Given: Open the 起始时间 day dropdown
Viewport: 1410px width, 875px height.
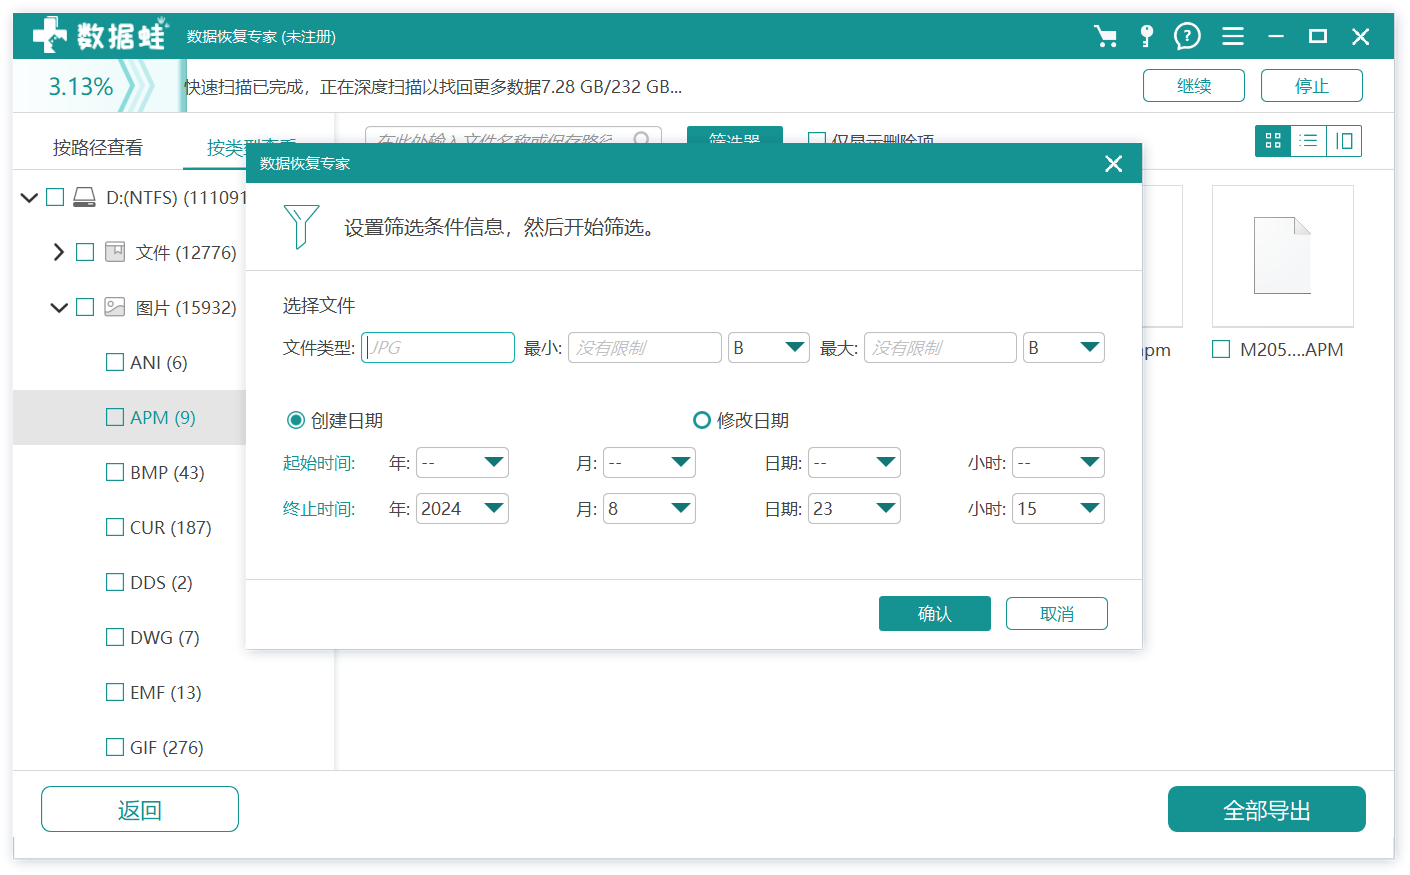Looking at the screenshot, I should click(x=854, y=463).
